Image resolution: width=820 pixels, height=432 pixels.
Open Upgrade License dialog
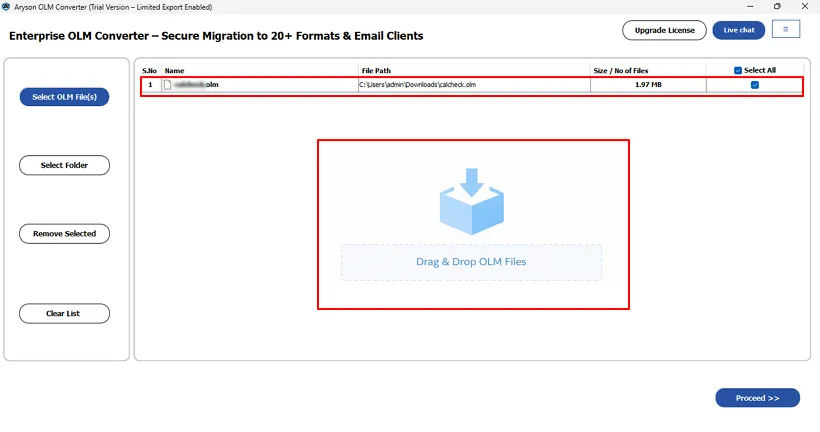pyautogui.click(x=664, y=30)
